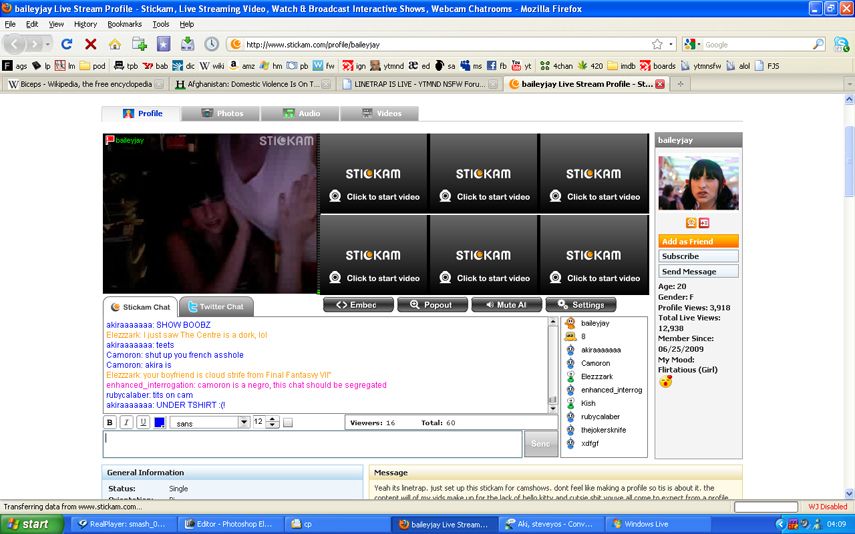Click the Embed button

(358, 305)
